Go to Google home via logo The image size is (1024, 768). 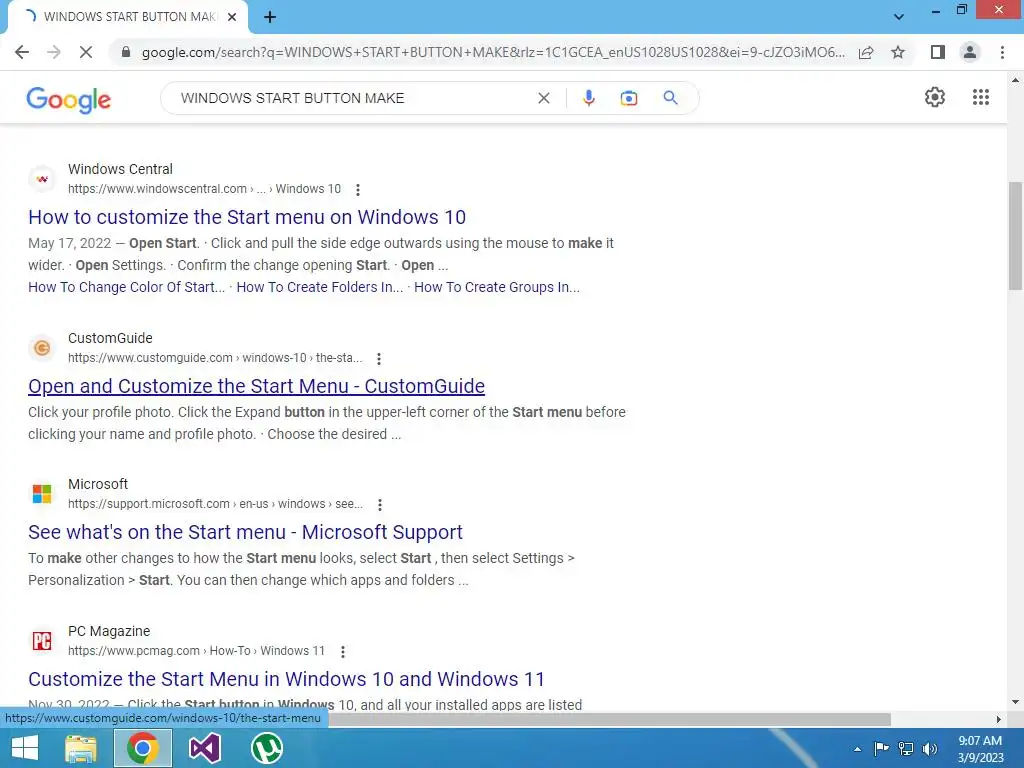(69, 99)
